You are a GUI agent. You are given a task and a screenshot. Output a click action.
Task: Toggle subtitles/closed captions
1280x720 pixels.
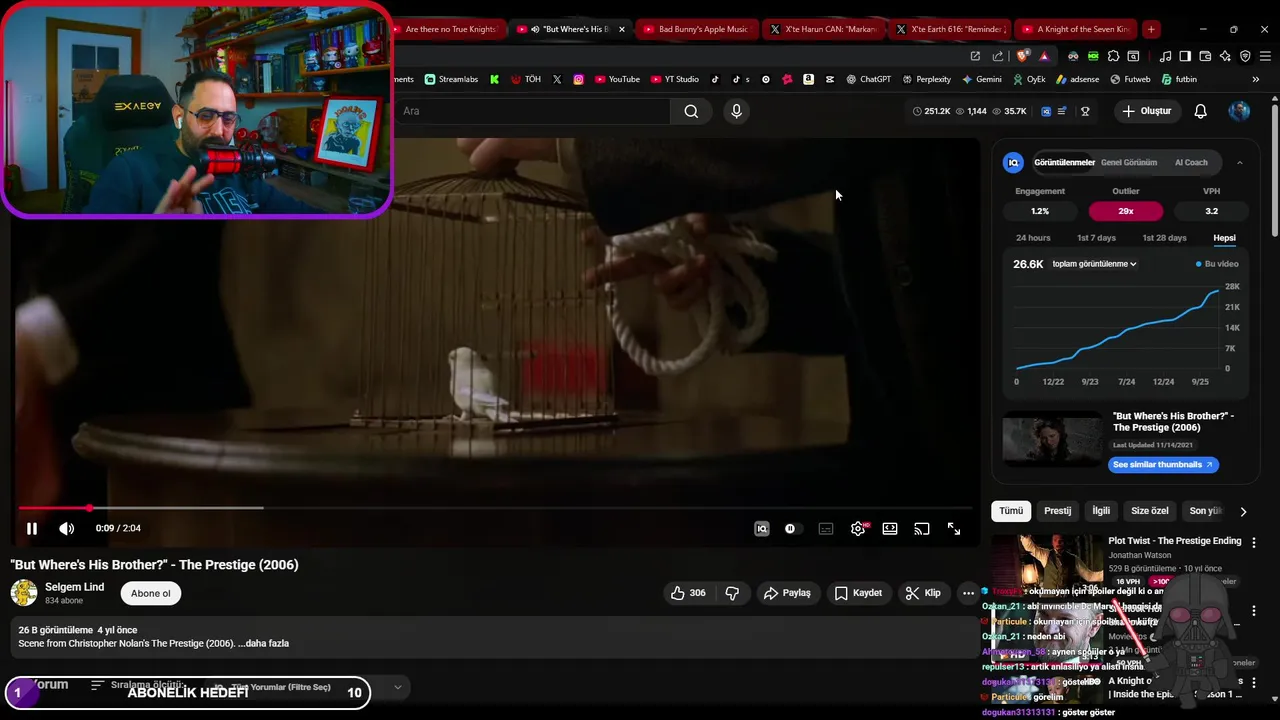[x=826, y=529]
